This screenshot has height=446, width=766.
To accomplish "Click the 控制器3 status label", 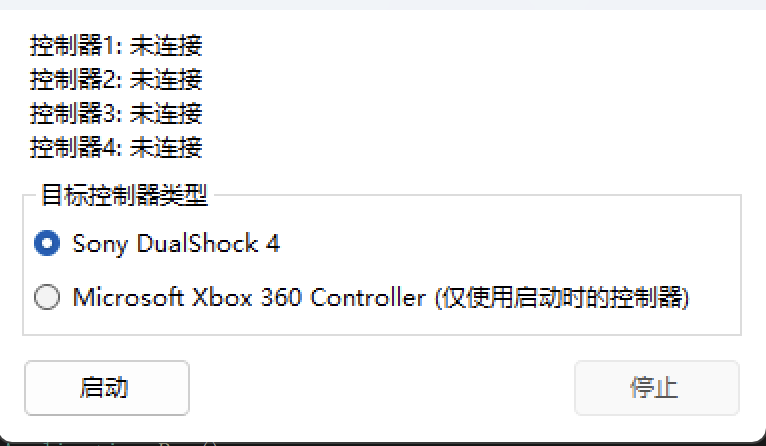I will tap(116, 113).
